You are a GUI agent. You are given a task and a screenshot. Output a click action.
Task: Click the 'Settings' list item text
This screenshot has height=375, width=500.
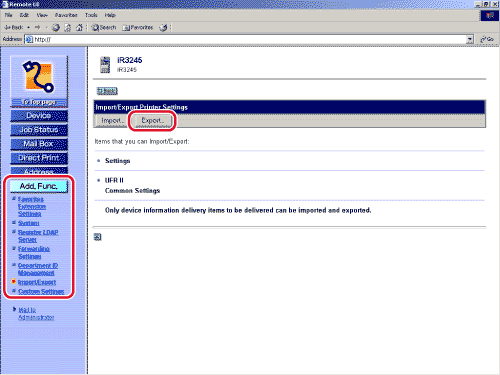[x=117, y=161]
